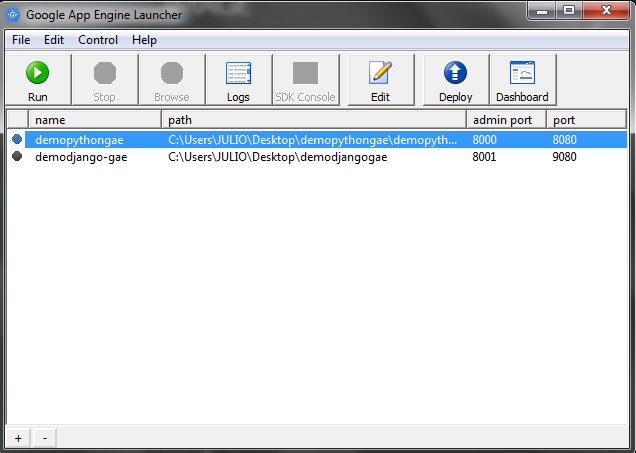The image size is (636, 453).
Task: Maximize the Google App Engine Launcher window
Action: point(569,11)
